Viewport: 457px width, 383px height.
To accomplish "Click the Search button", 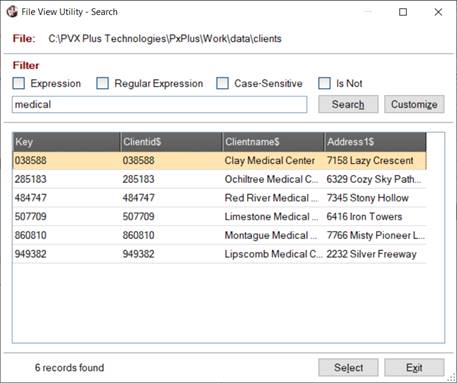I will pos(348,104).
